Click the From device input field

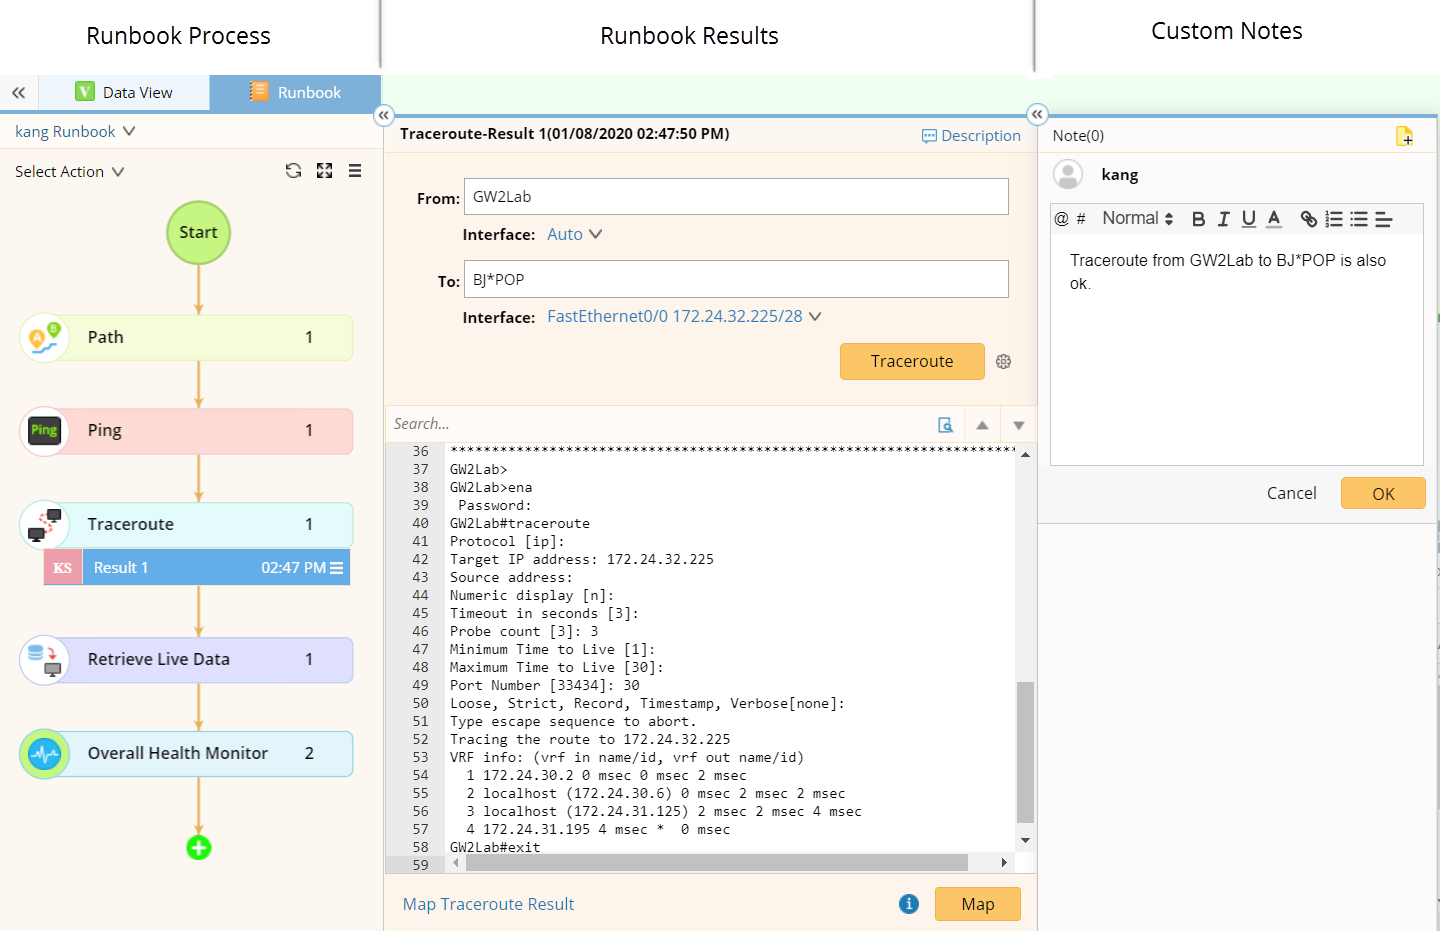click(x=735, y=197)
